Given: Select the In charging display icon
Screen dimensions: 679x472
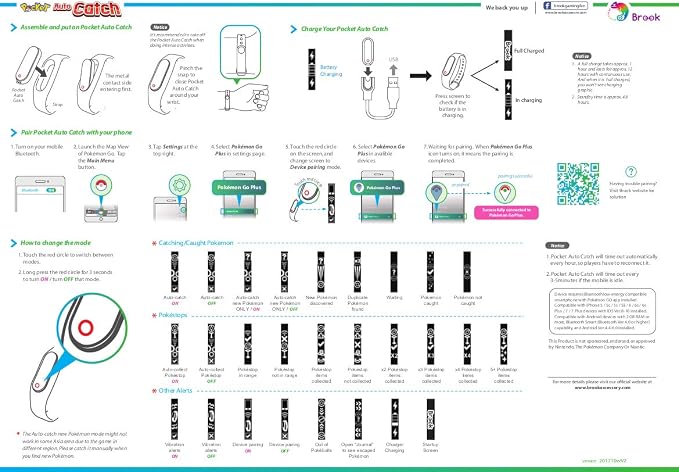Looking at the screenshot, I should pos(508,100).
